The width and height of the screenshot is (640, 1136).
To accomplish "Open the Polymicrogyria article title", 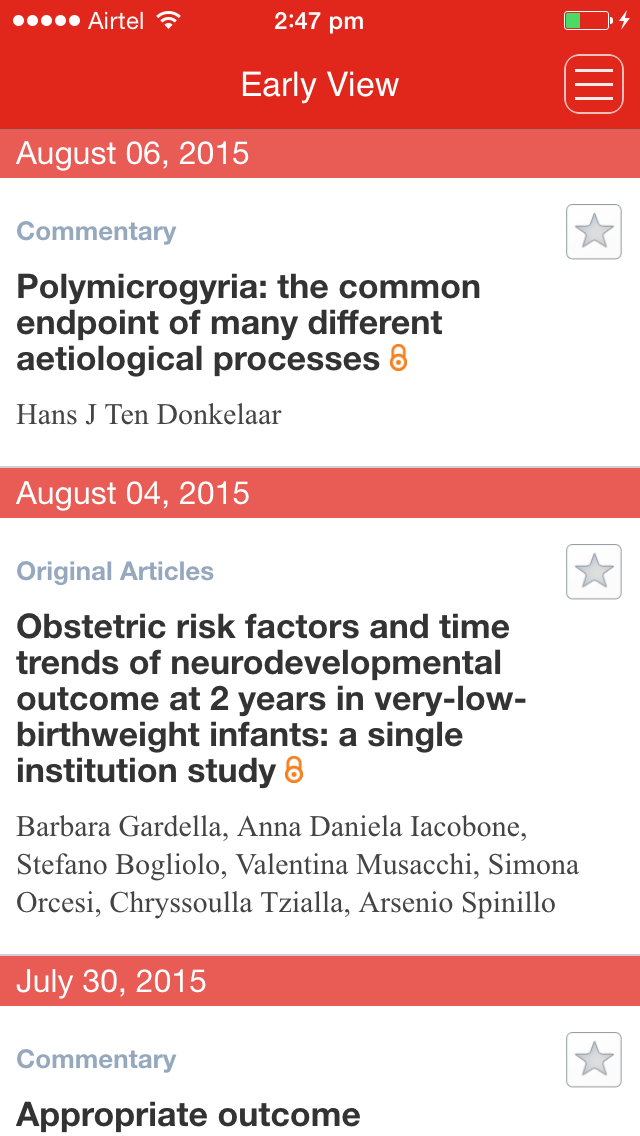I will (x=249, y=323).
